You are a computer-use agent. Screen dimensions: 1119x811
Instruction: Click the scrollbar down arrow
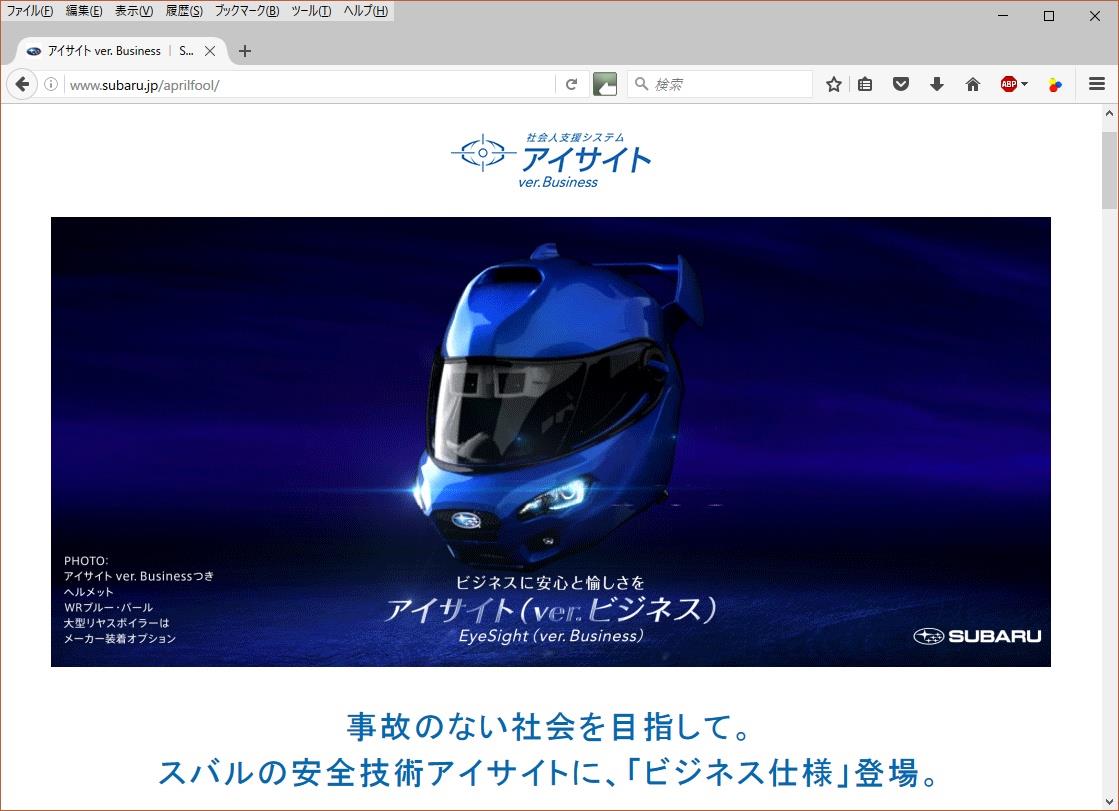pyautogui.click(x=1109, y=802)
